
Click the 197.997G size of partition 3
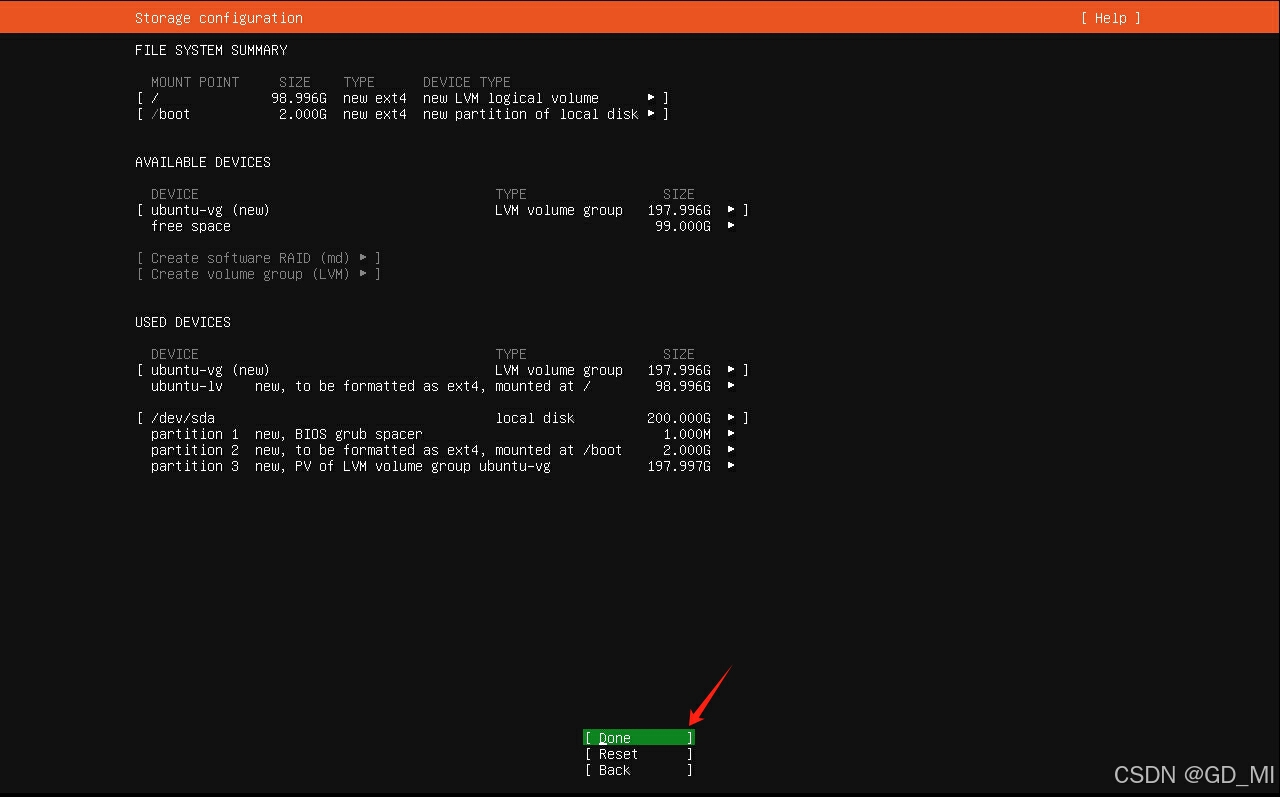click(679, 466)
